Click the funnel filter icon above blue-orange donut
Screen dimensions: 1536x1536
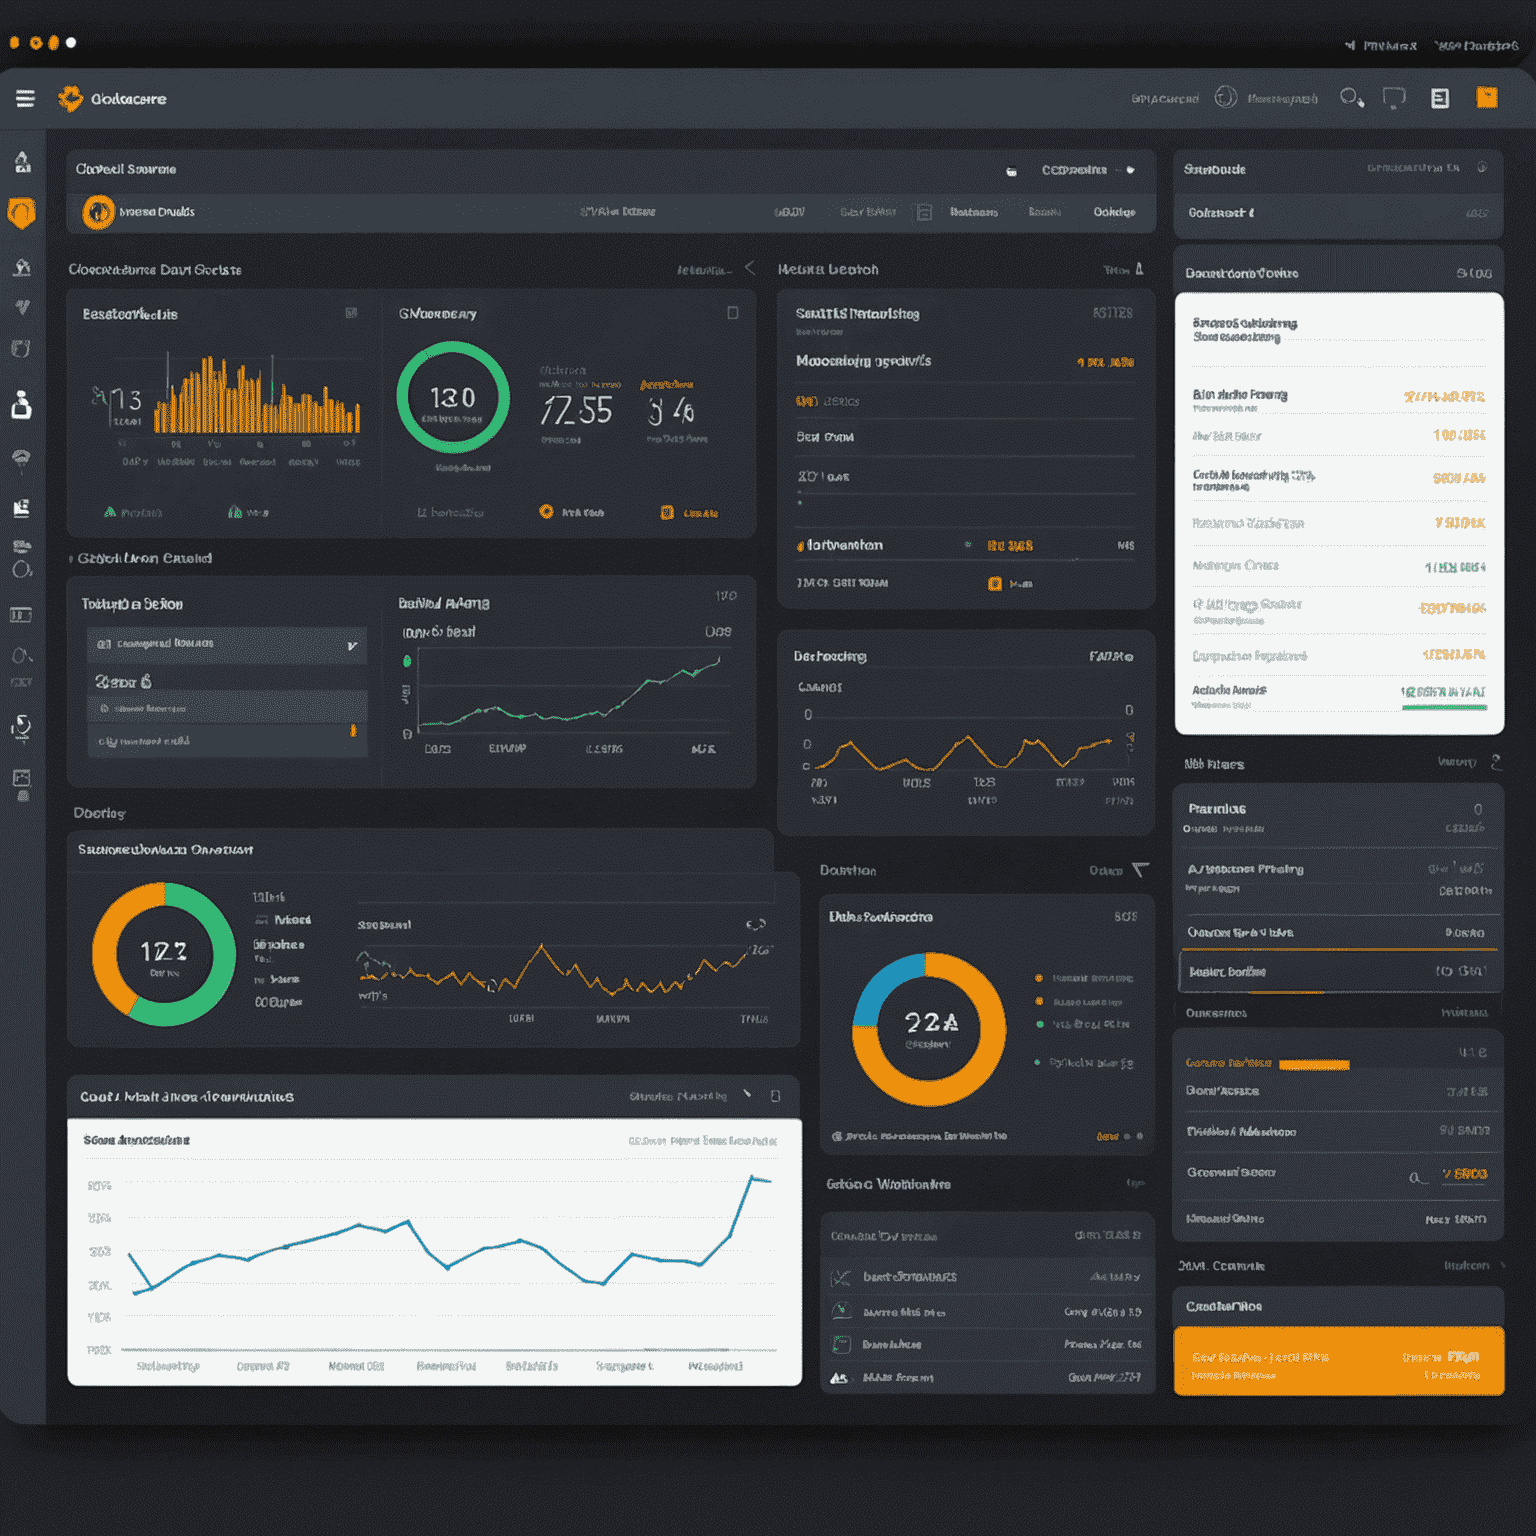click(x=1140, y=870)
